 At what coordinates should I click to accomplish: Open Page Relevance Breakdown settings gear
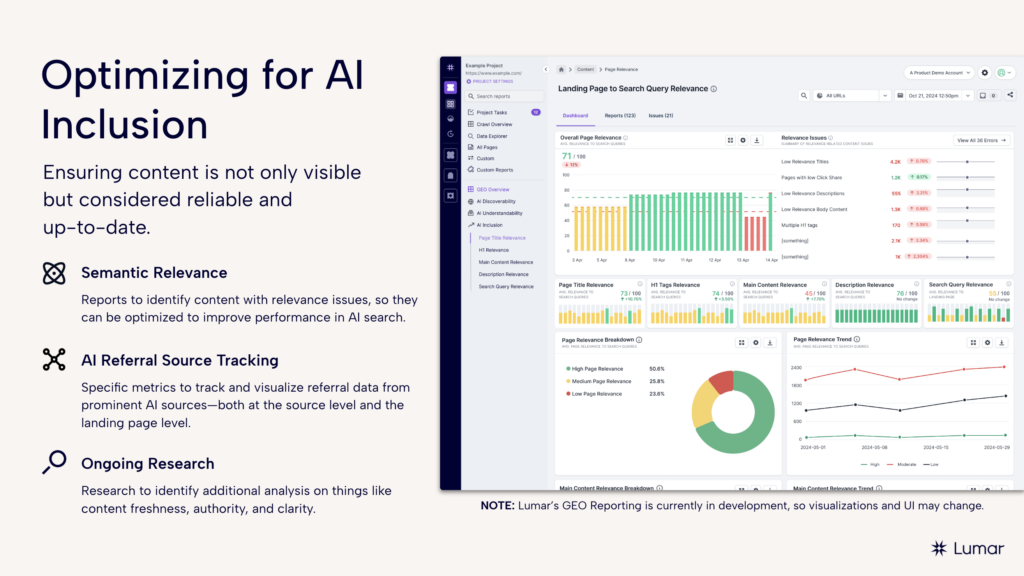[x=756, y=343]
